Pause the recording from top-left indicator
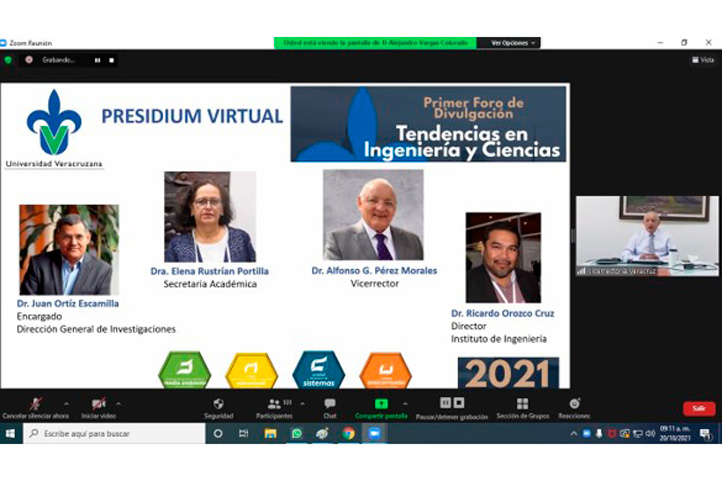 (97, 60)
